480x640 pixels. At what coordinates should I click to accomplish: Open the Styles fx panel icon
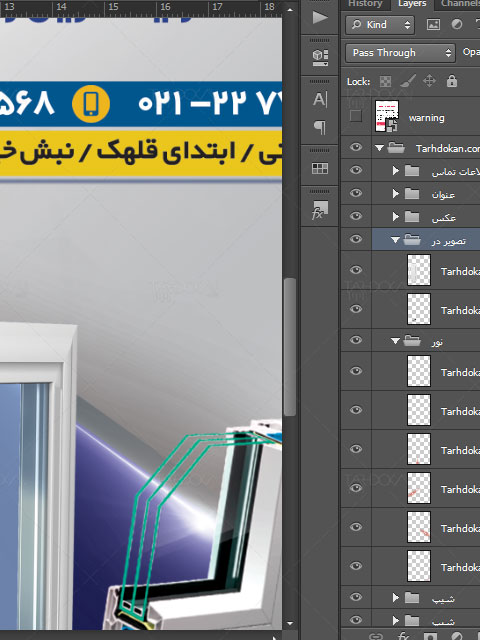(x=320, y=210)
